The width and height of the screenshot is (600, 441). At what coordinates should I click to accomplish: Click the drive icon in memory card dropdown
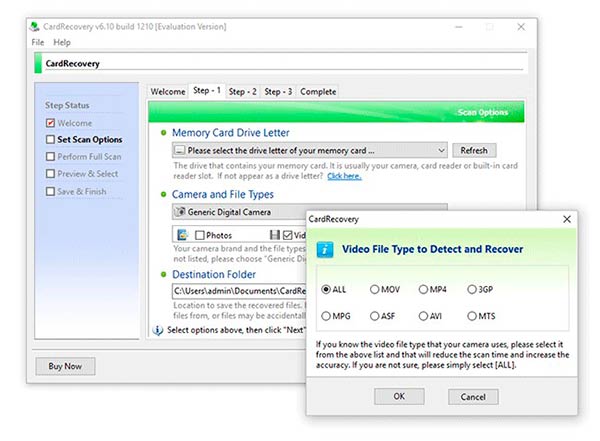pos(179,150)
